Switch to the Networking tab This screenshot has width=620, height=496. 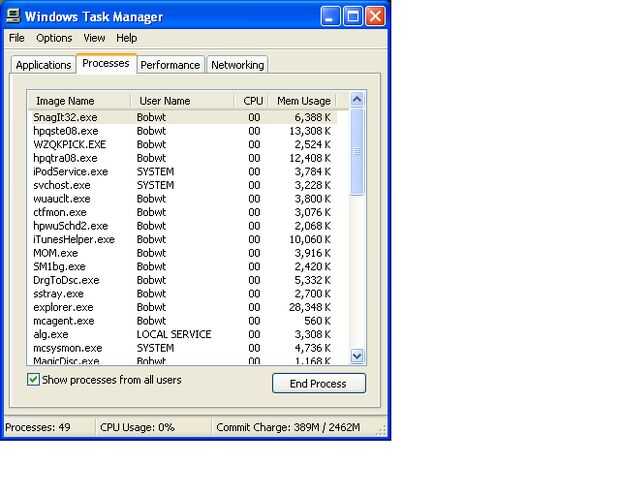pyautogui.click(x=237, y=65)
